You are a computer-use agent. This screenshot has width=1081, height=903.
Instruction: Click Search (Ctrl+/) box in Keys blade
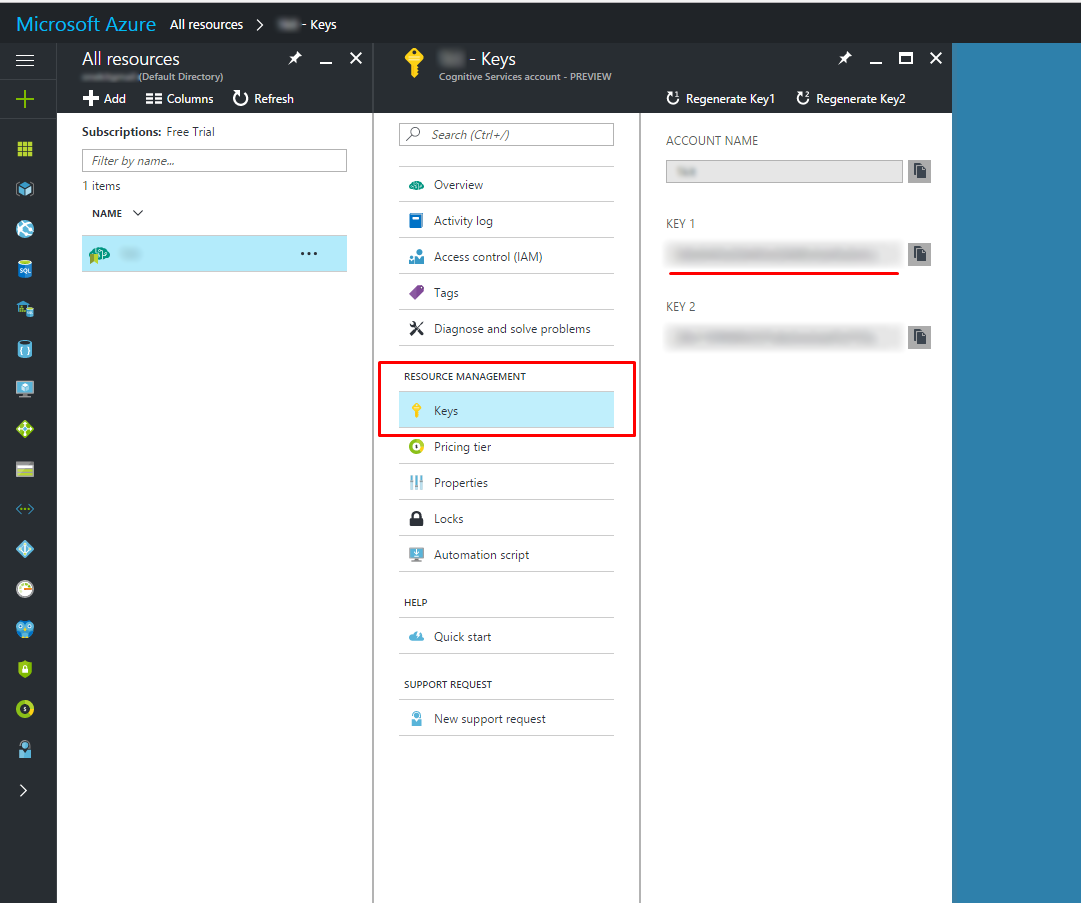(x=506, y=134)
